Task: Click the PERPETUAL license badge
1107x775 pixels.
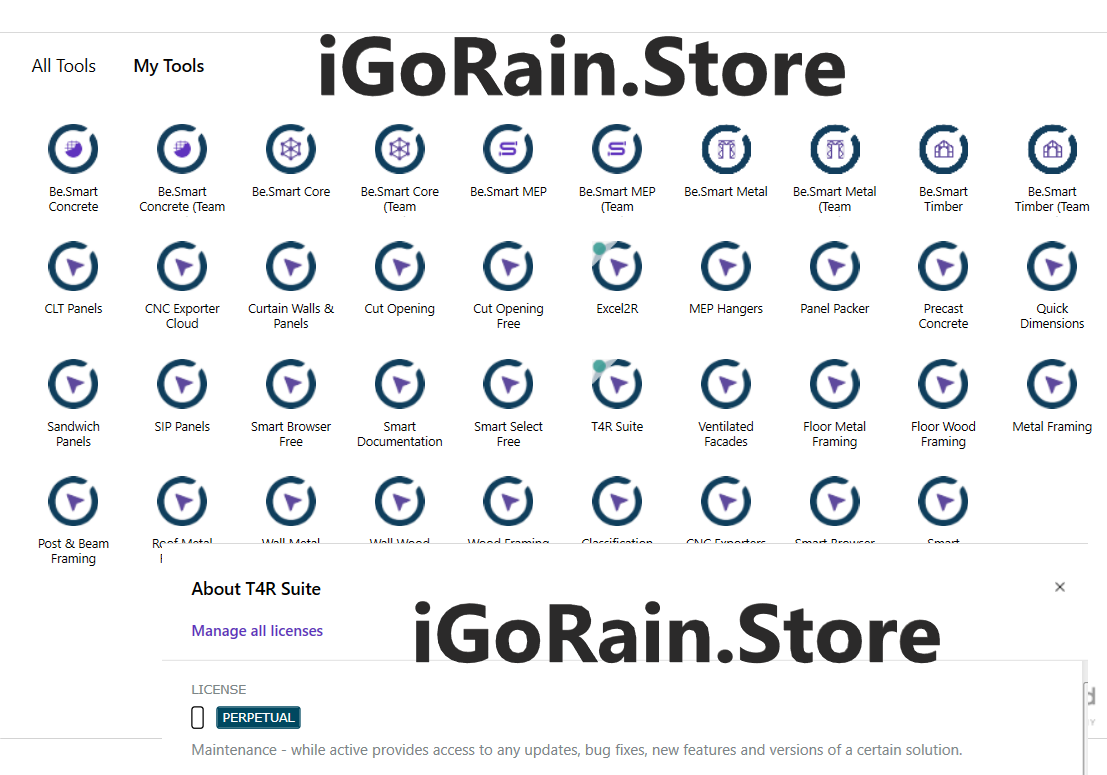Action: point(258,718)
